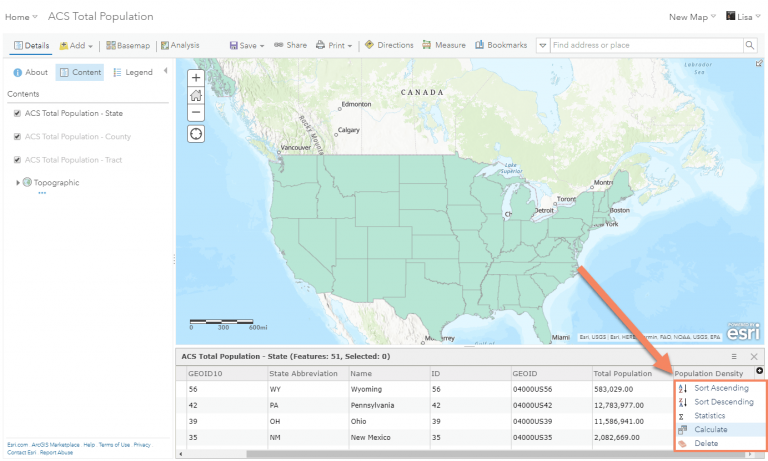The image size is (768, 461).
Task: Collapse the side panel arrow
Action: pos(166,71)
